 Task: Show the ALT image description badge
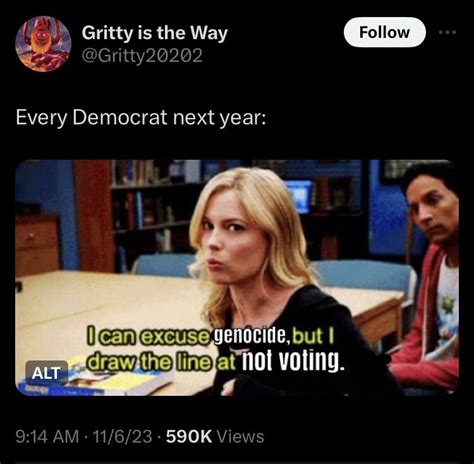46,373
